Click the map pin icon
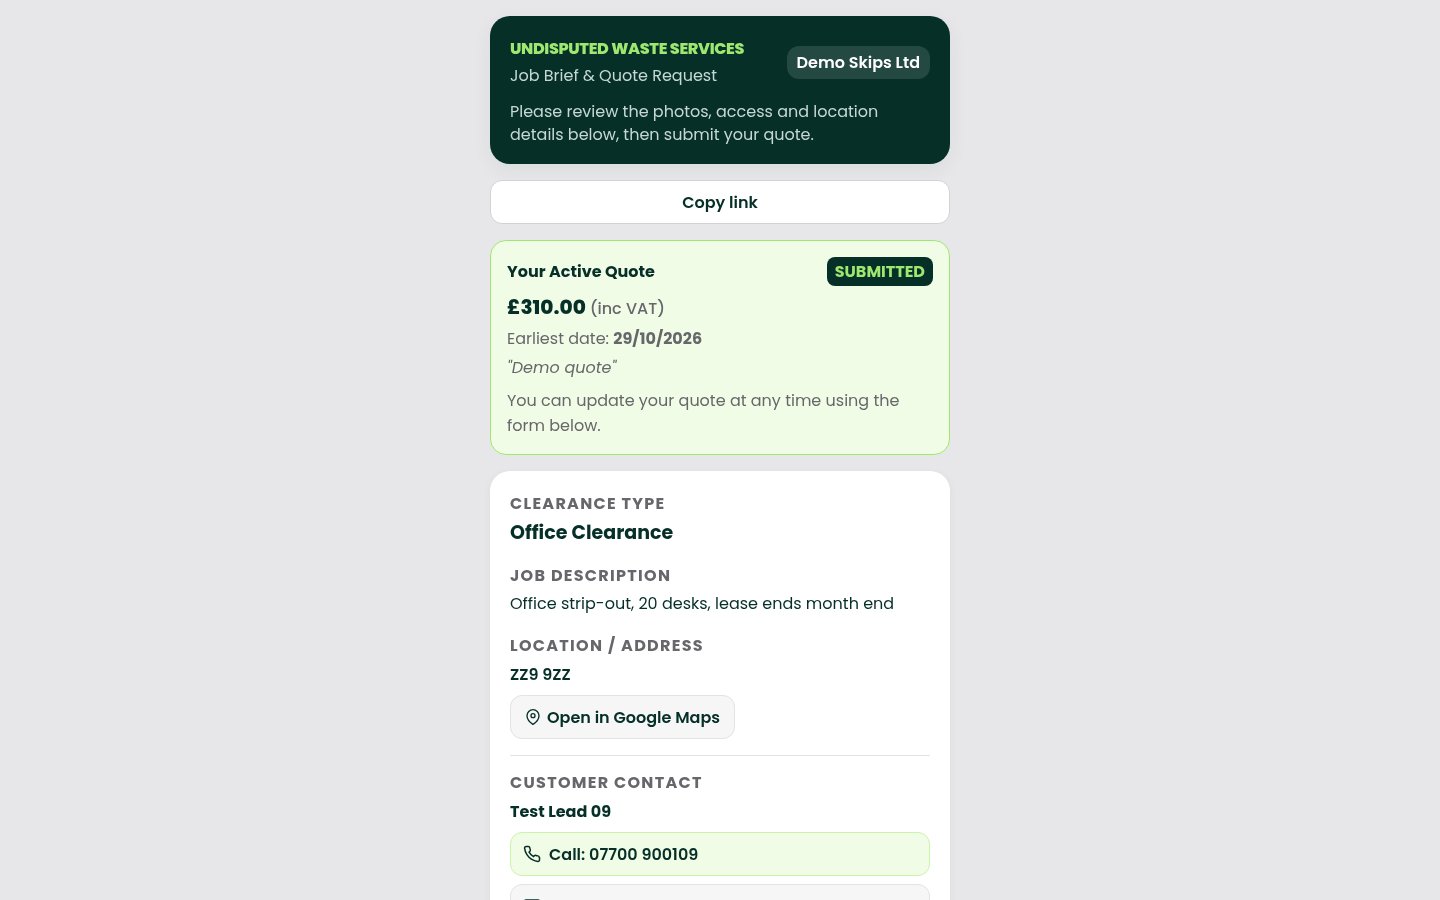The image size is (1440, 900). pyautogui.click(x=533, y=717)
